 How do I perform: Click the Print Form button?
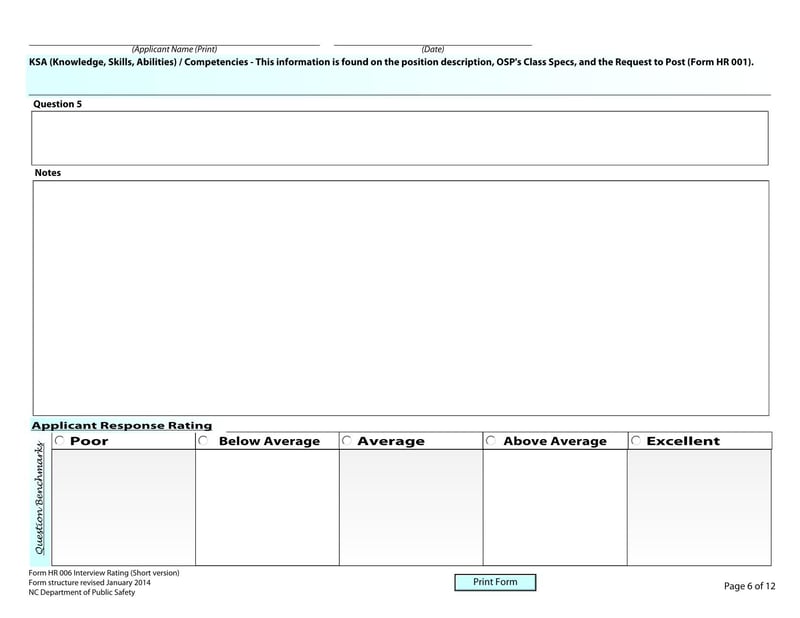(x=494, y=582)
